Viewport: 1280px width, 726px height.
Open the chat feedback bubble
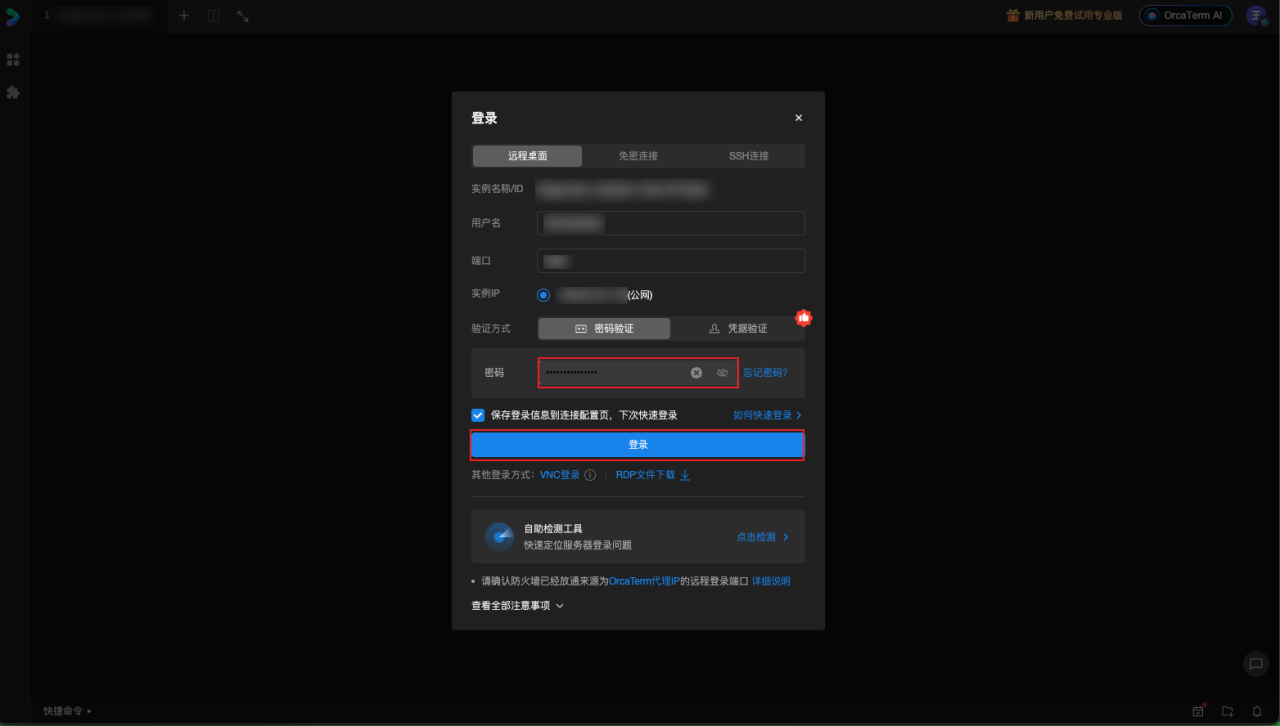click(x=1255, y=663)
